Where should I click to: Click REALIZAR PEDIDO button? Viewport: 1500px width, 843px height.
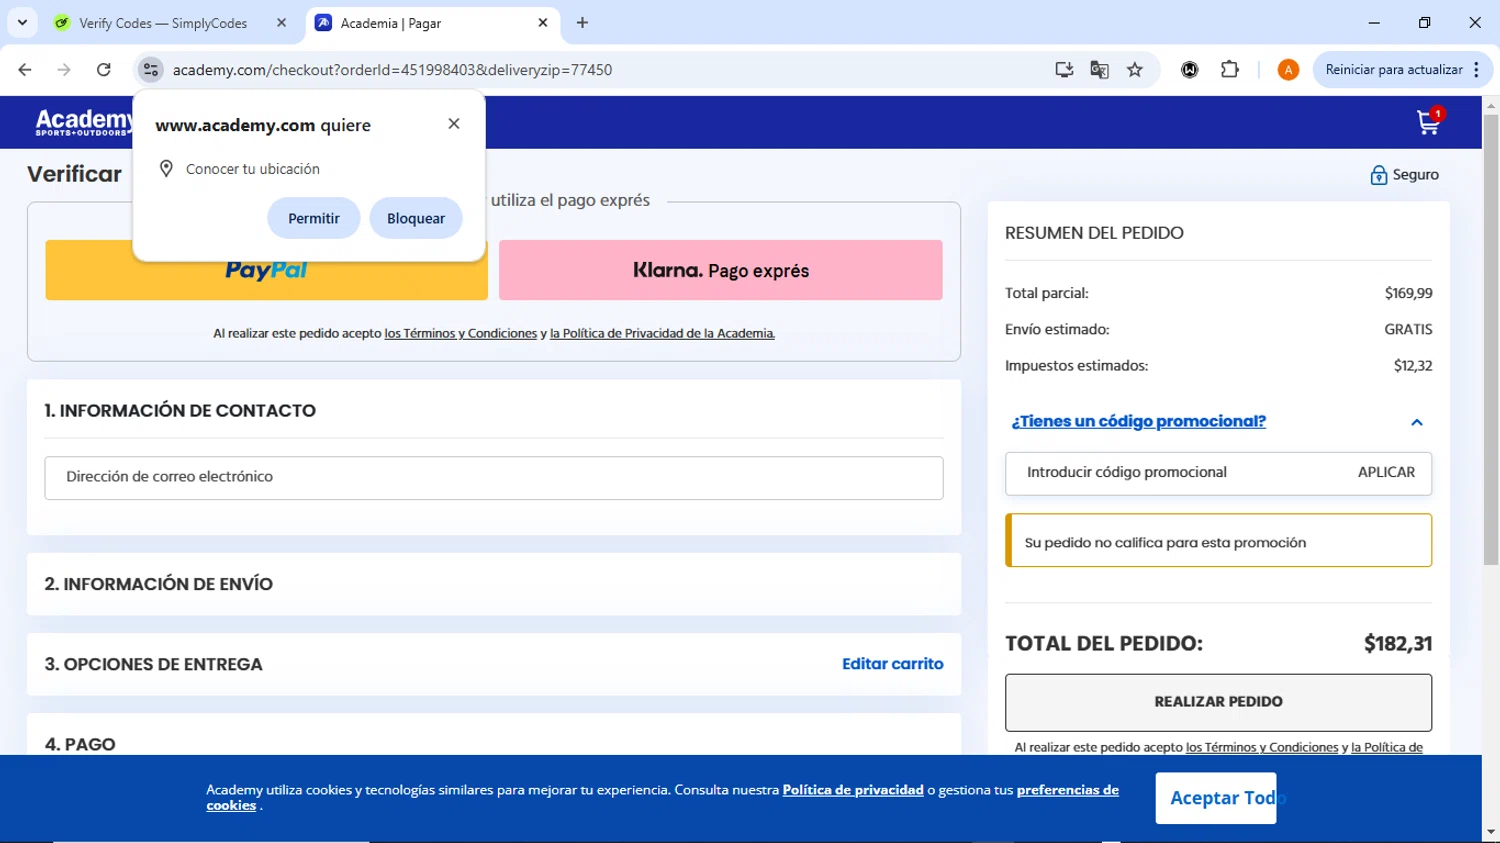coord(1218,702)
